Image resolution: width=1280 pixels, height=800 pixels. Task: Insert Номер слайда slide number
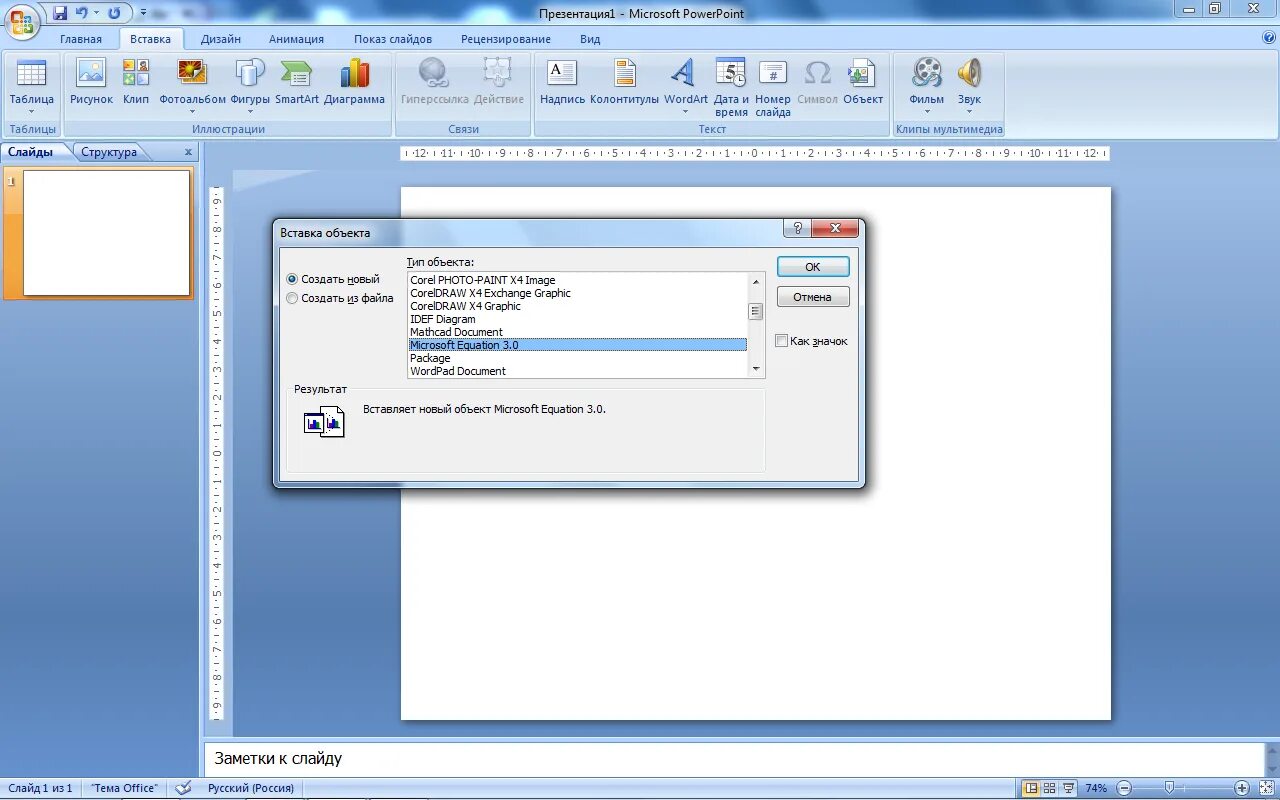[773, 87]
